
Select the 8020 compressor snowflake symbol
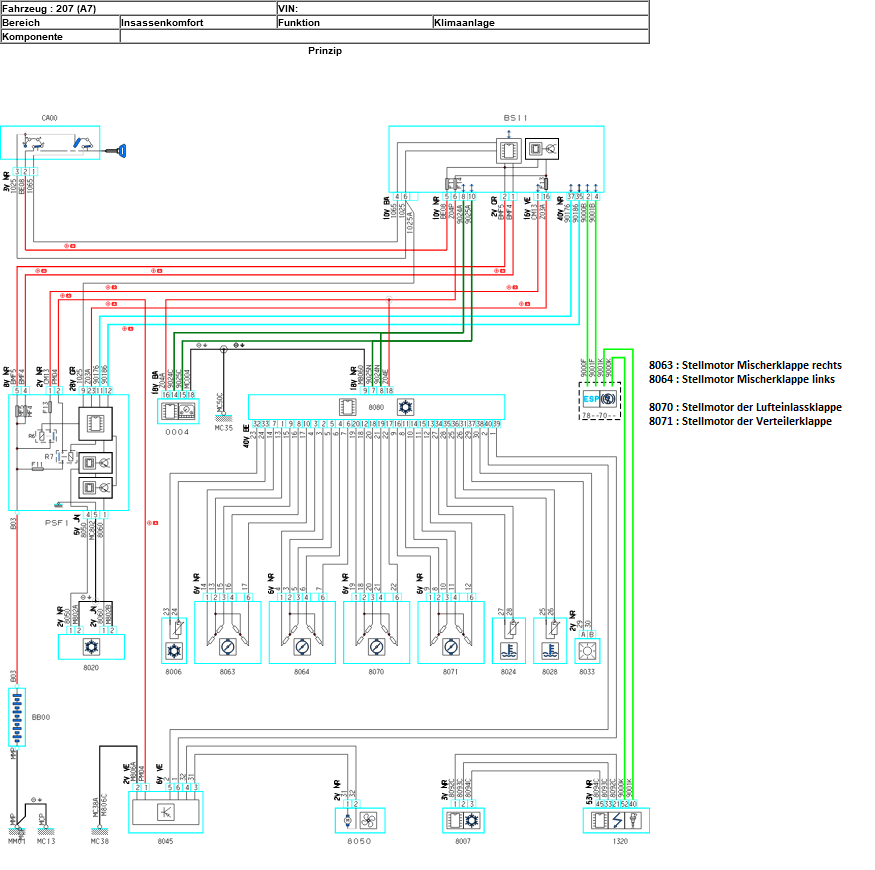pos(92,647)
